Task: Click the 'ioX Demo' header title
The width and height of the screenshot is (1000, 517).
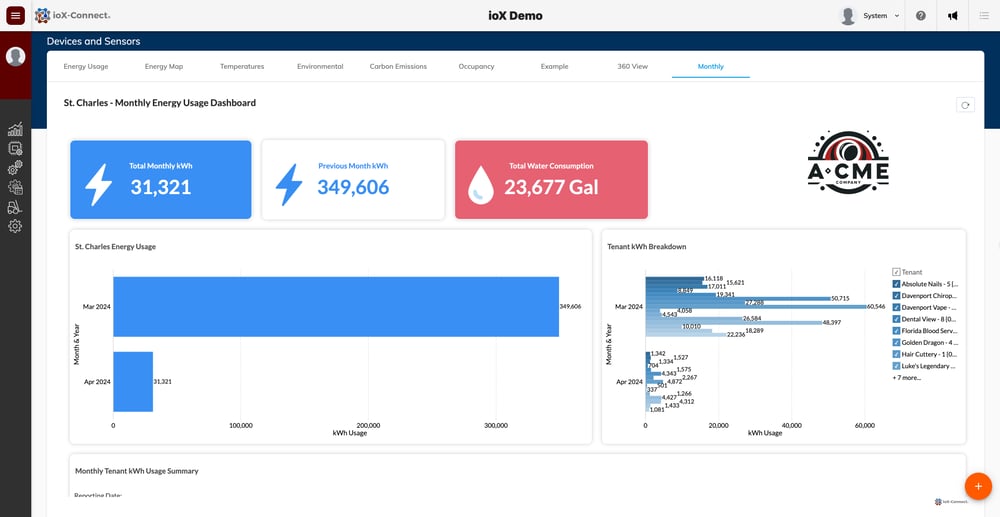Action: [515, 16]
